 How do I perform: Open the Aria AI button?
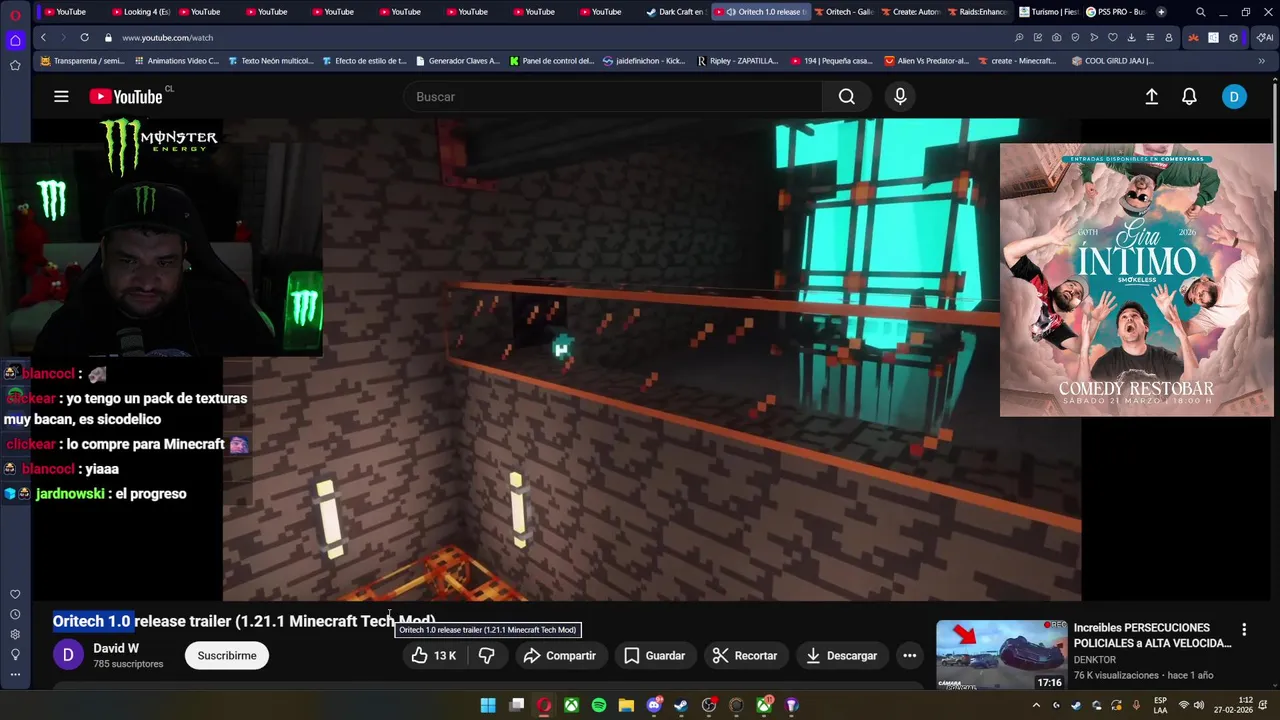[x=1265, y=37]
